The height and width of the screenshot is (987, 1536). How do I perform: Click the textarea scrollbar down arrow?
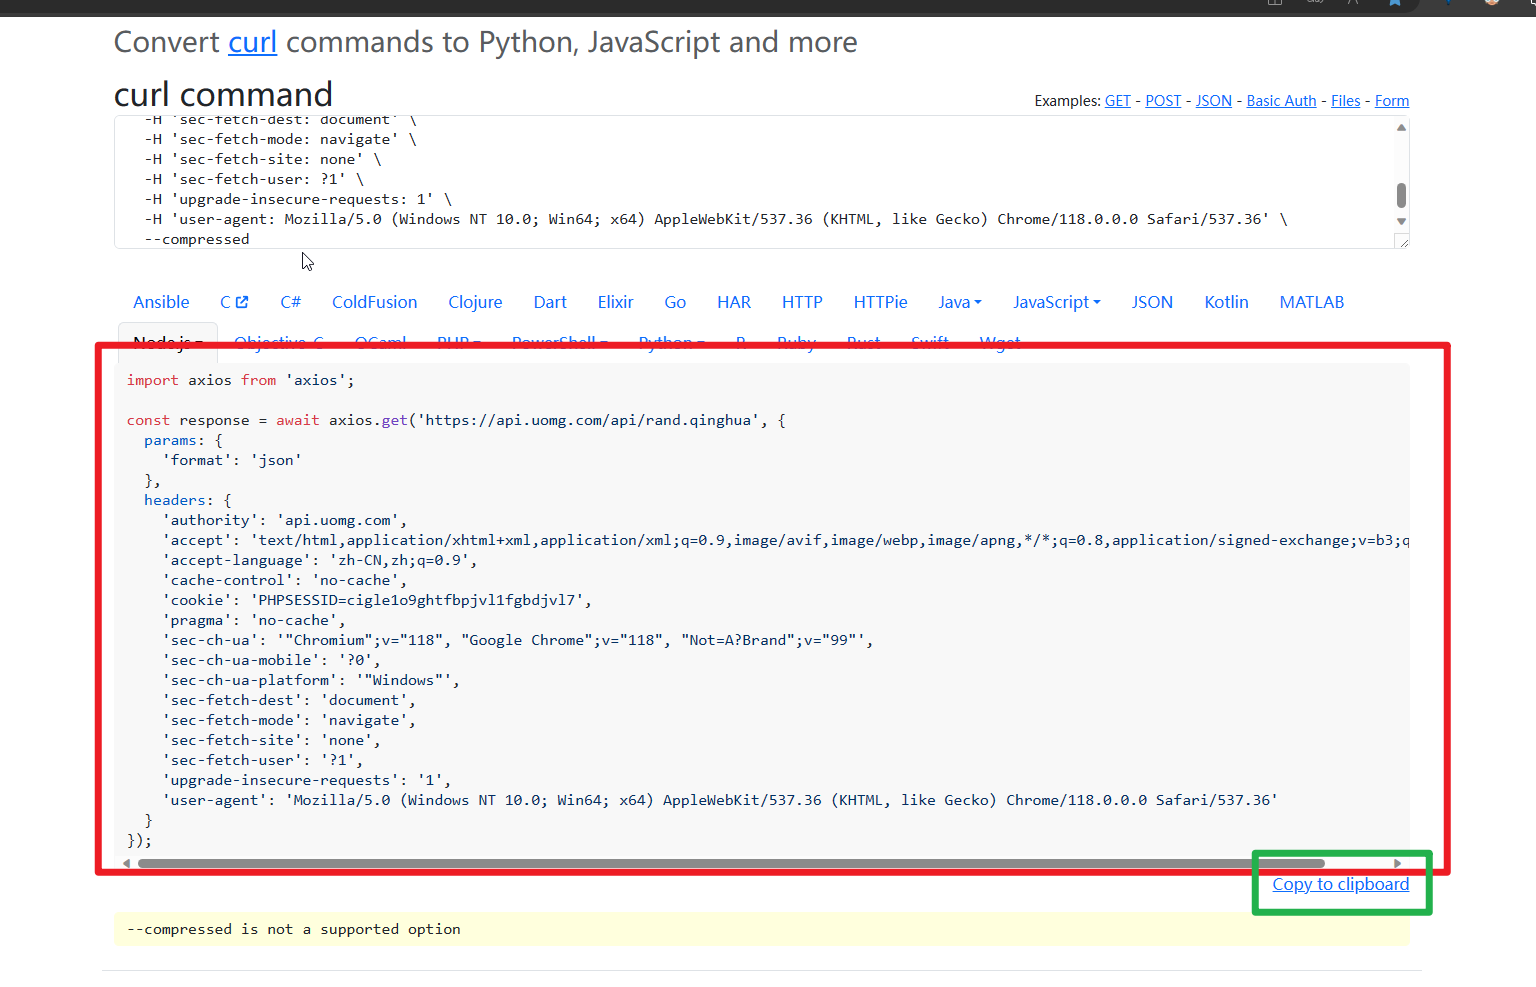(1401, 222)
